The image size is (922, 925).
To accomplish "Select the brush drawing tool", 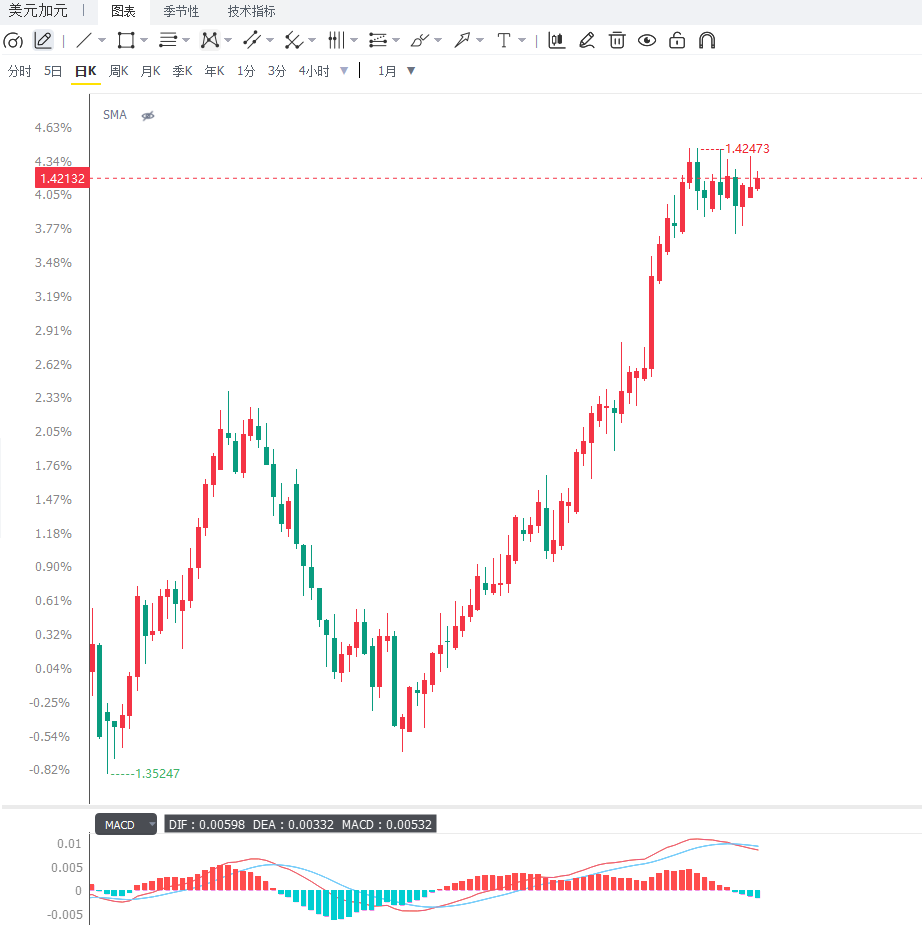I will (419, 41).
